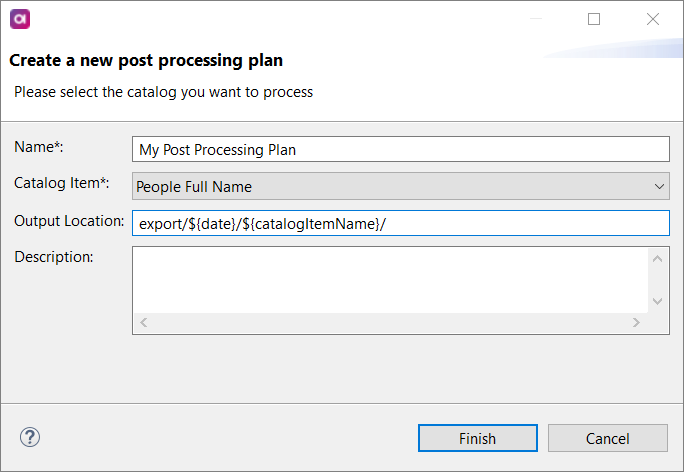The image size is (684, 472).
Task: Click the Description scroll left arrow
Action: point(143,322)
